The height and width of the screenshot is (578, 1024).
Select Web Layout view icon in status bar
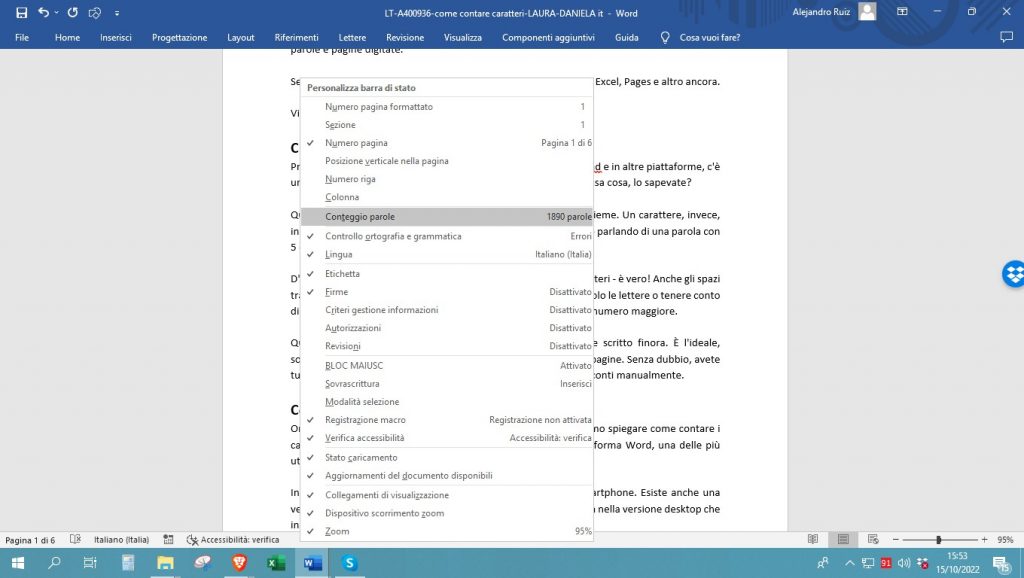[x=873, y=539]
